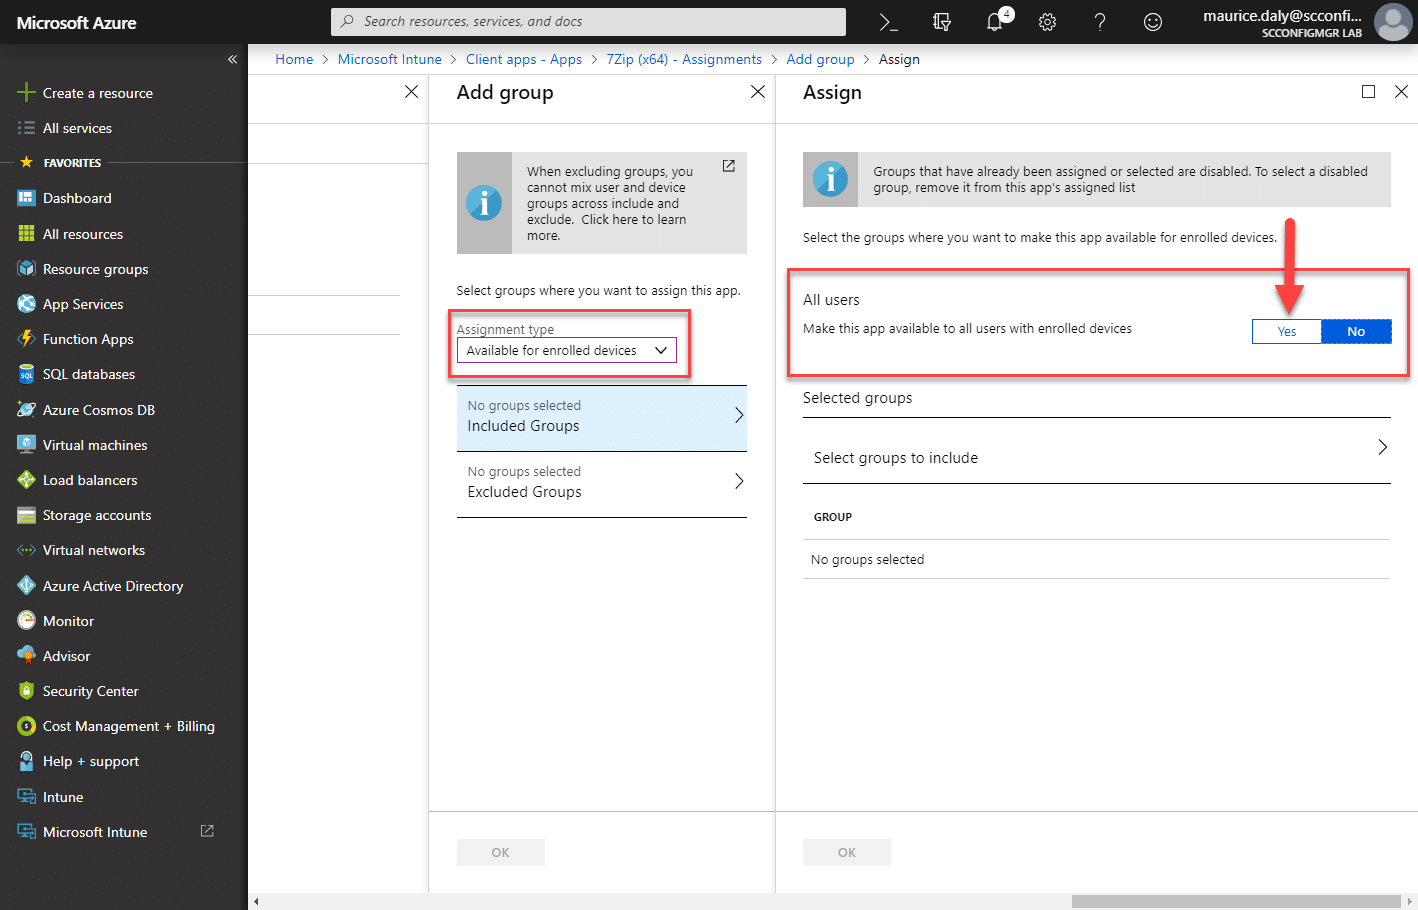Click the App Services globe icon

(26, 303)
